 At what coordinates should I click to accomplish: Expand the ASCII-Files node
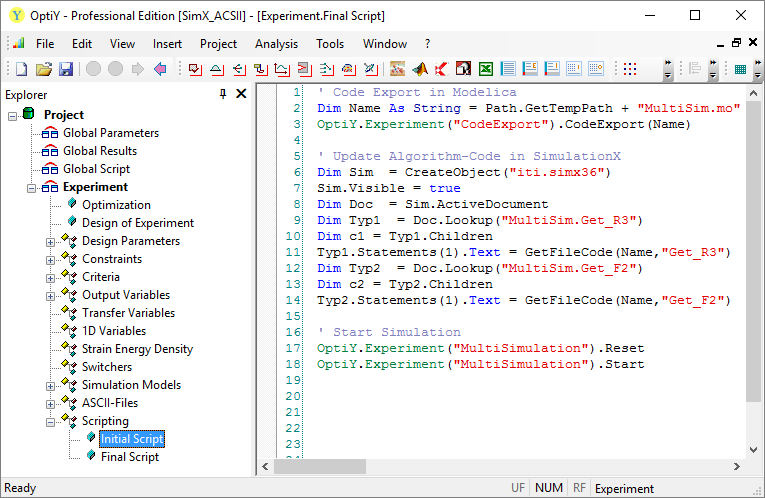50,404
